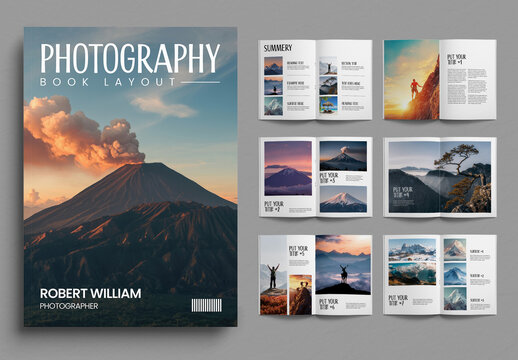
Task: Select the BOOK LAYOUT subtitle on the cover
Action: (108, 82)
